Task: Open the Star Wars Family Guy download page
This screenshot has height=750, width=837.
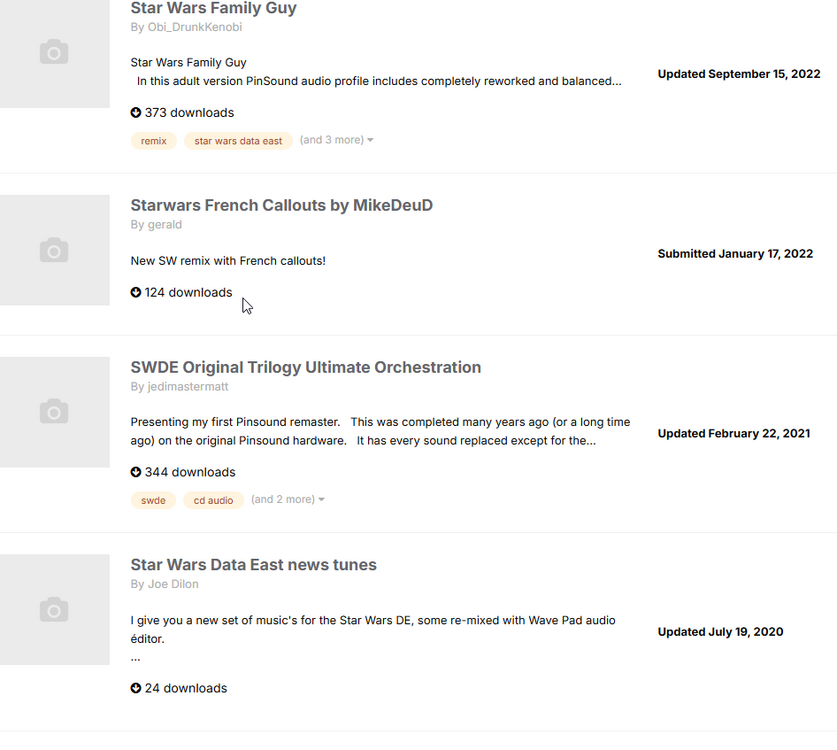Action: tap(213, 8)
